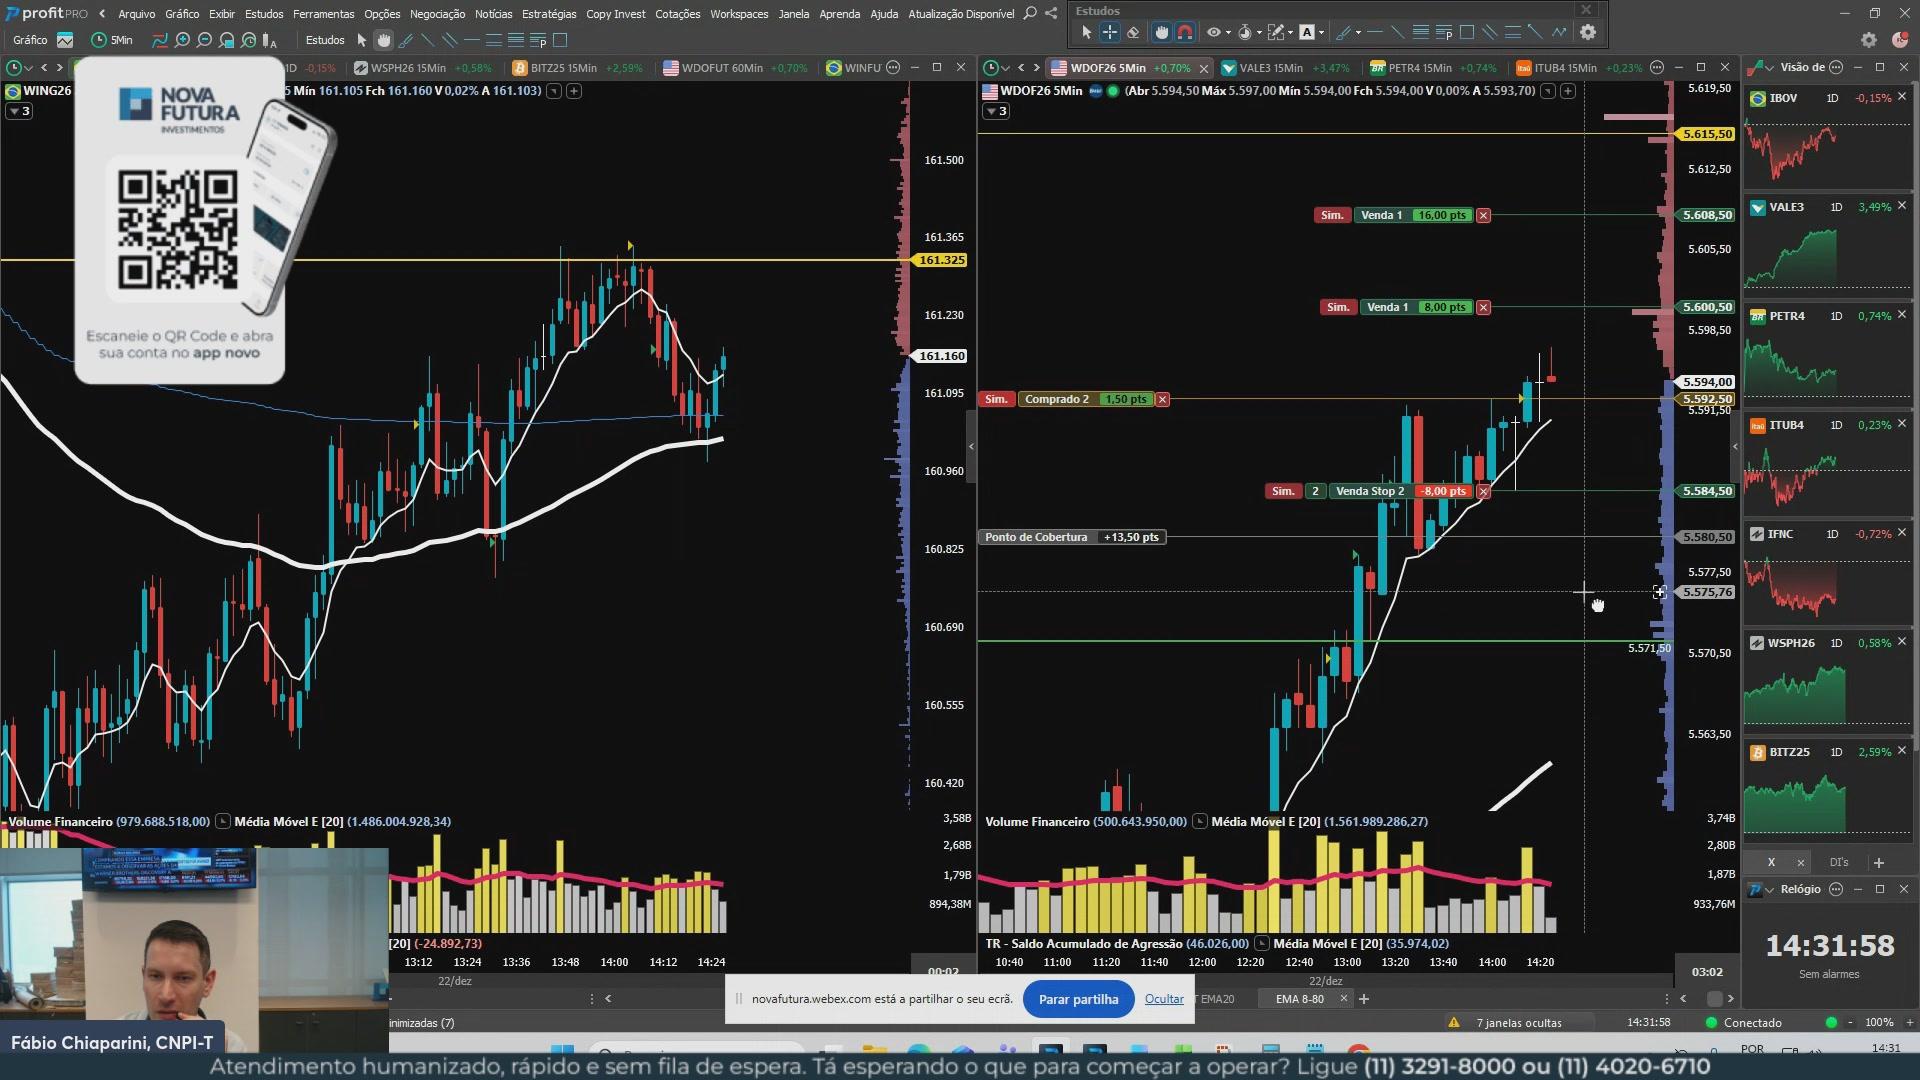Click the zoom in magnifier icon
Screen dimensions: 1920x1080
pos(182,40)
